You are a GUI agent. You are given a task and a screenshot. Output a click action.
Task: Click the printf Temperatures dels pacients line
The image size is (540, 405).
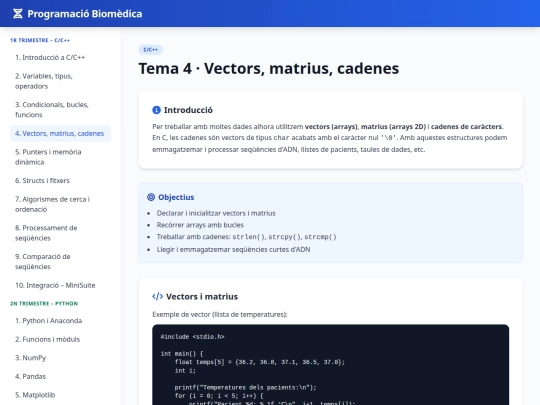point(245,387)
